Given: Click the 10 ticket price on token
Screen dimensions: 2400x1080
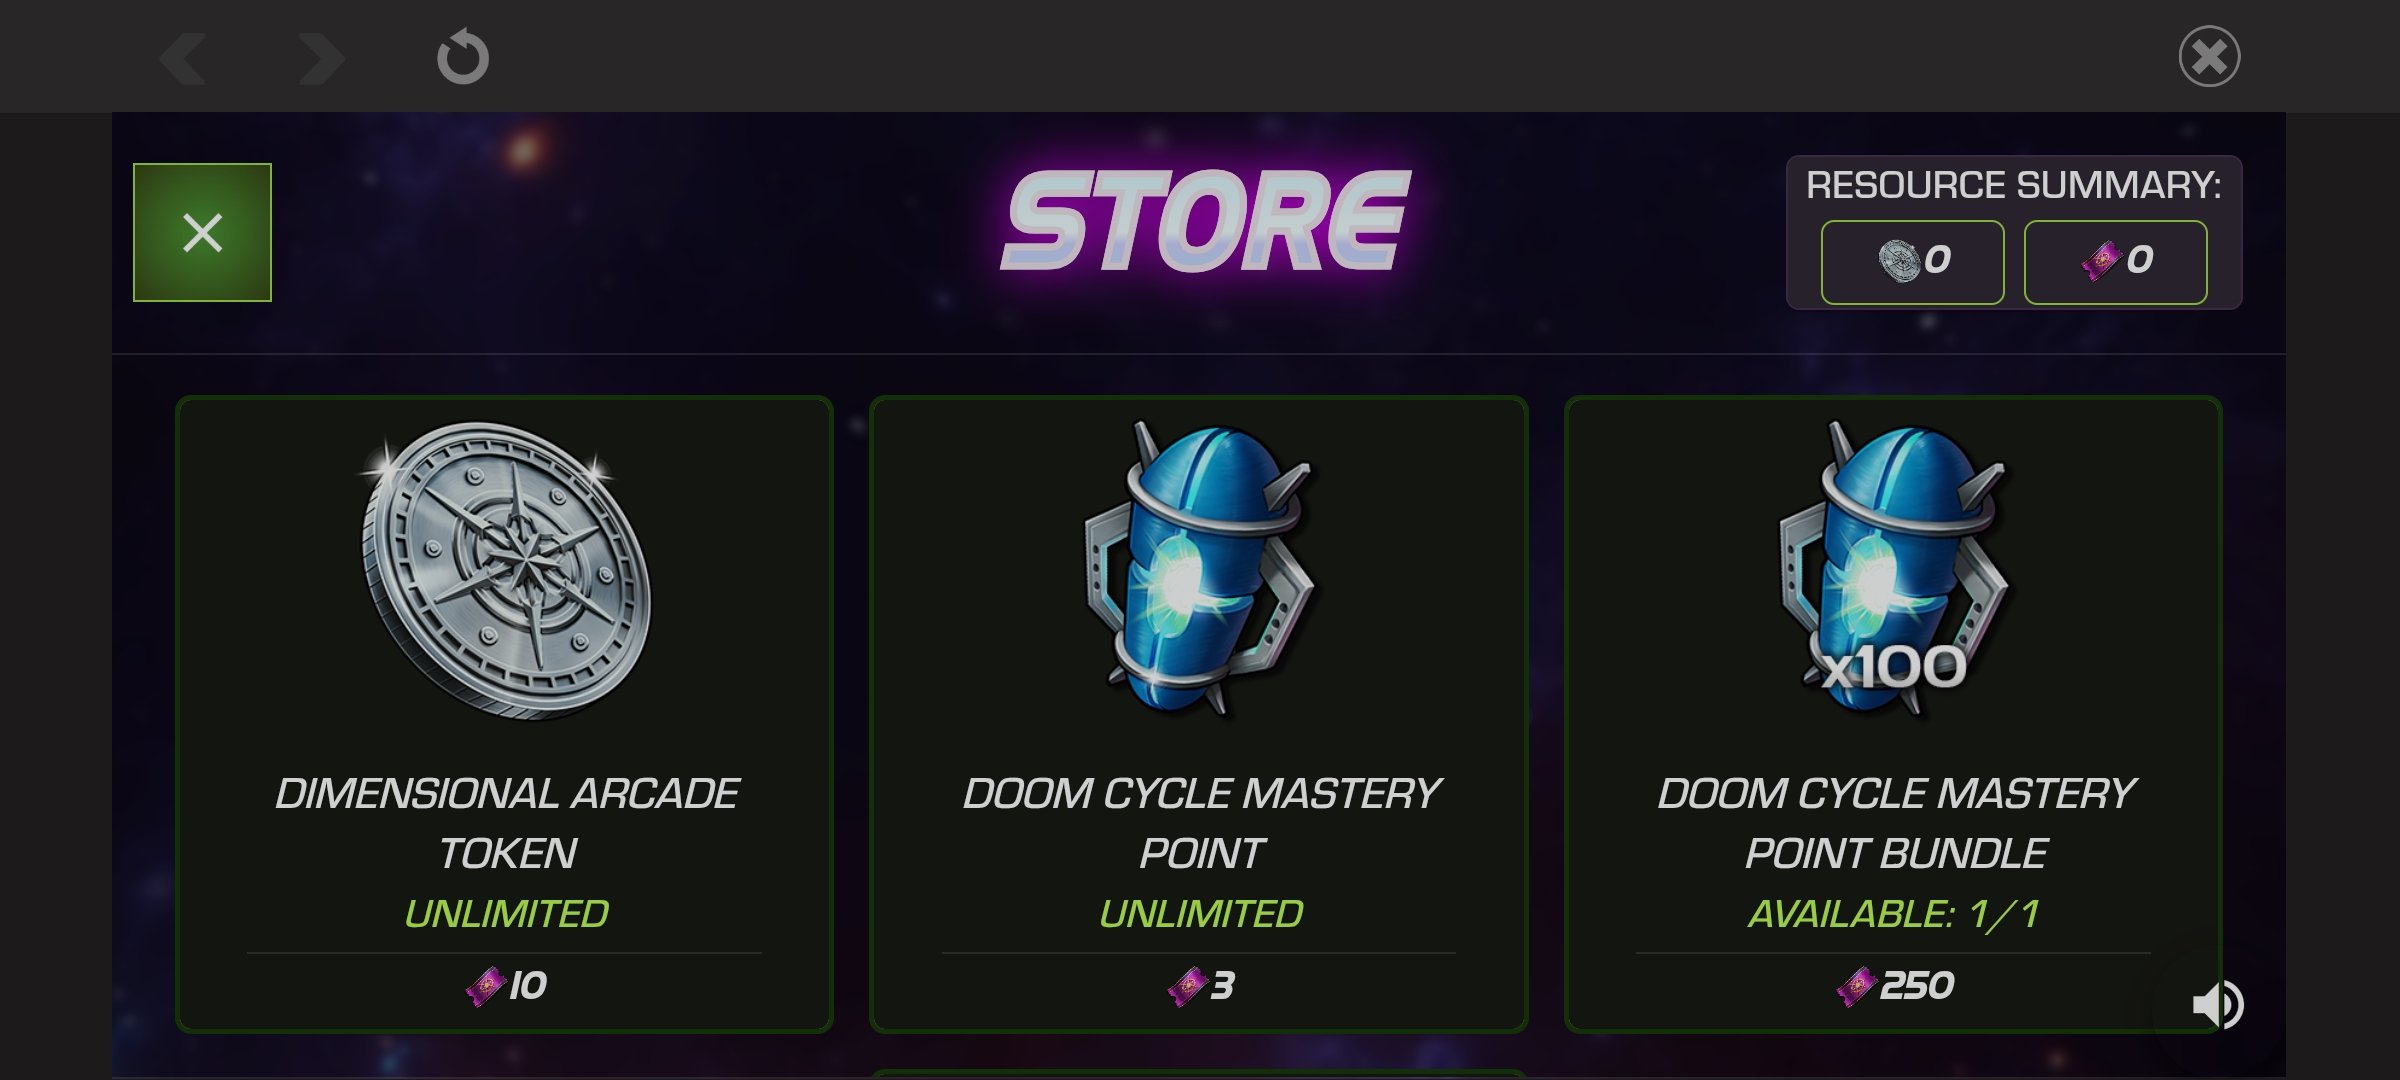Looking at the screenshot, I should pyautogui.click(x=506, y=986).
